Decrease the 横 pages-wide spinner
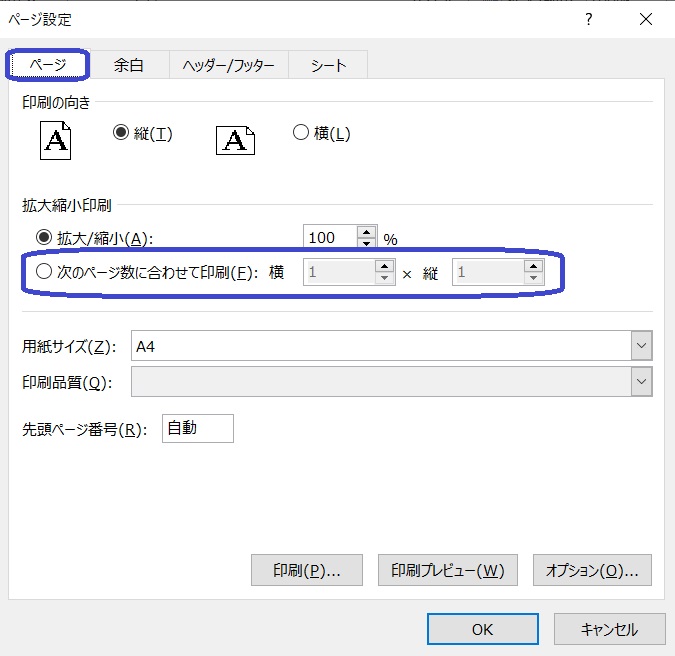The height and width of the screenshot is (656, 675). (384, 278)
